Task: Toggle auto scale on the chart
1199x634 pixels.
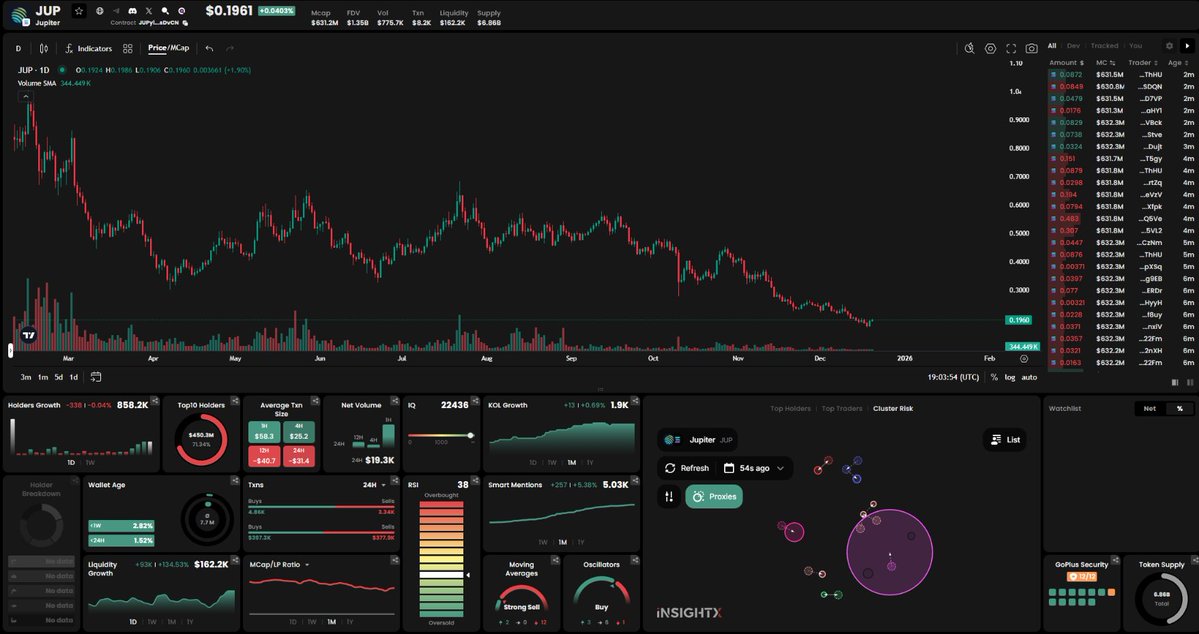Action: tap(1029, 377)
